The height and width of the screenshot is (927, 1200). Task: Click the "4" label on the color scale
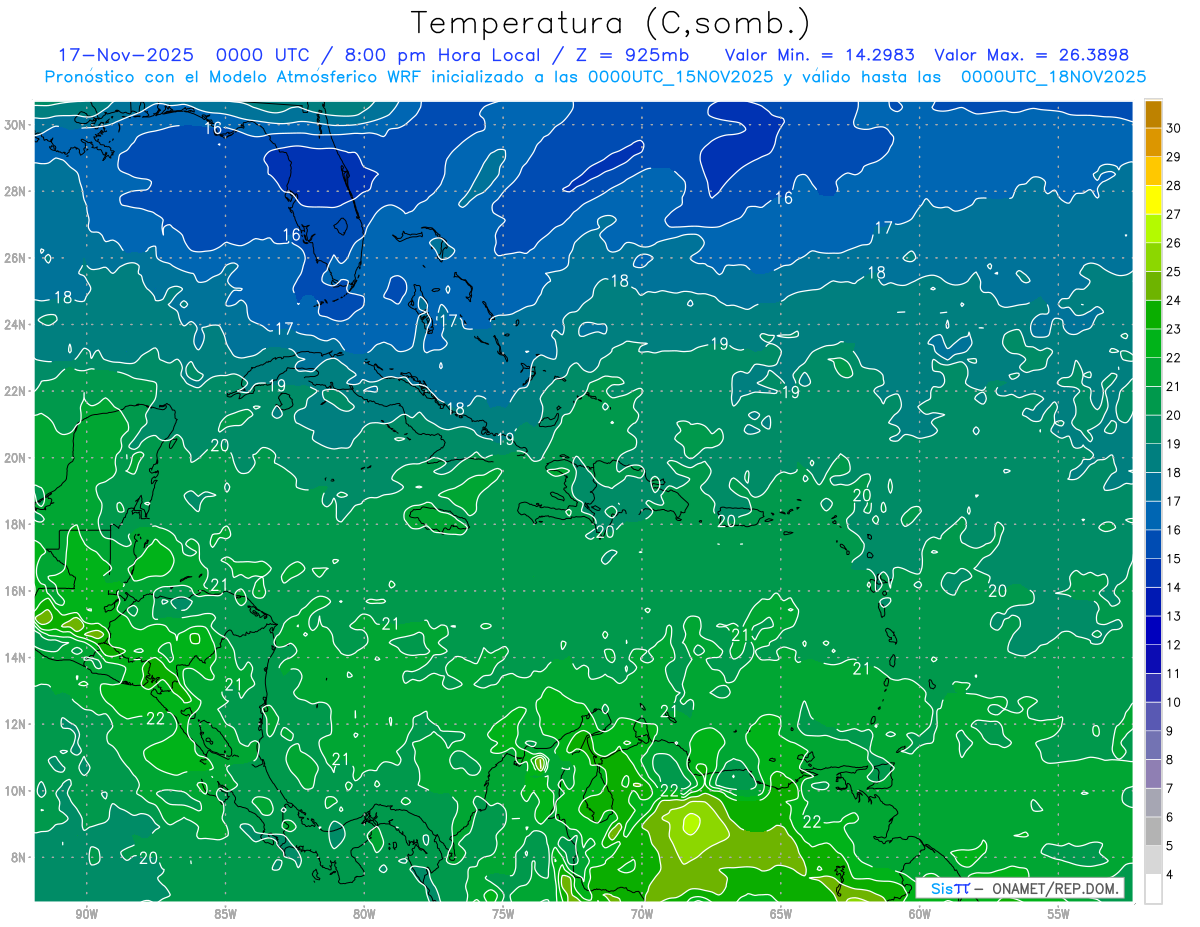pos(1169,874)
